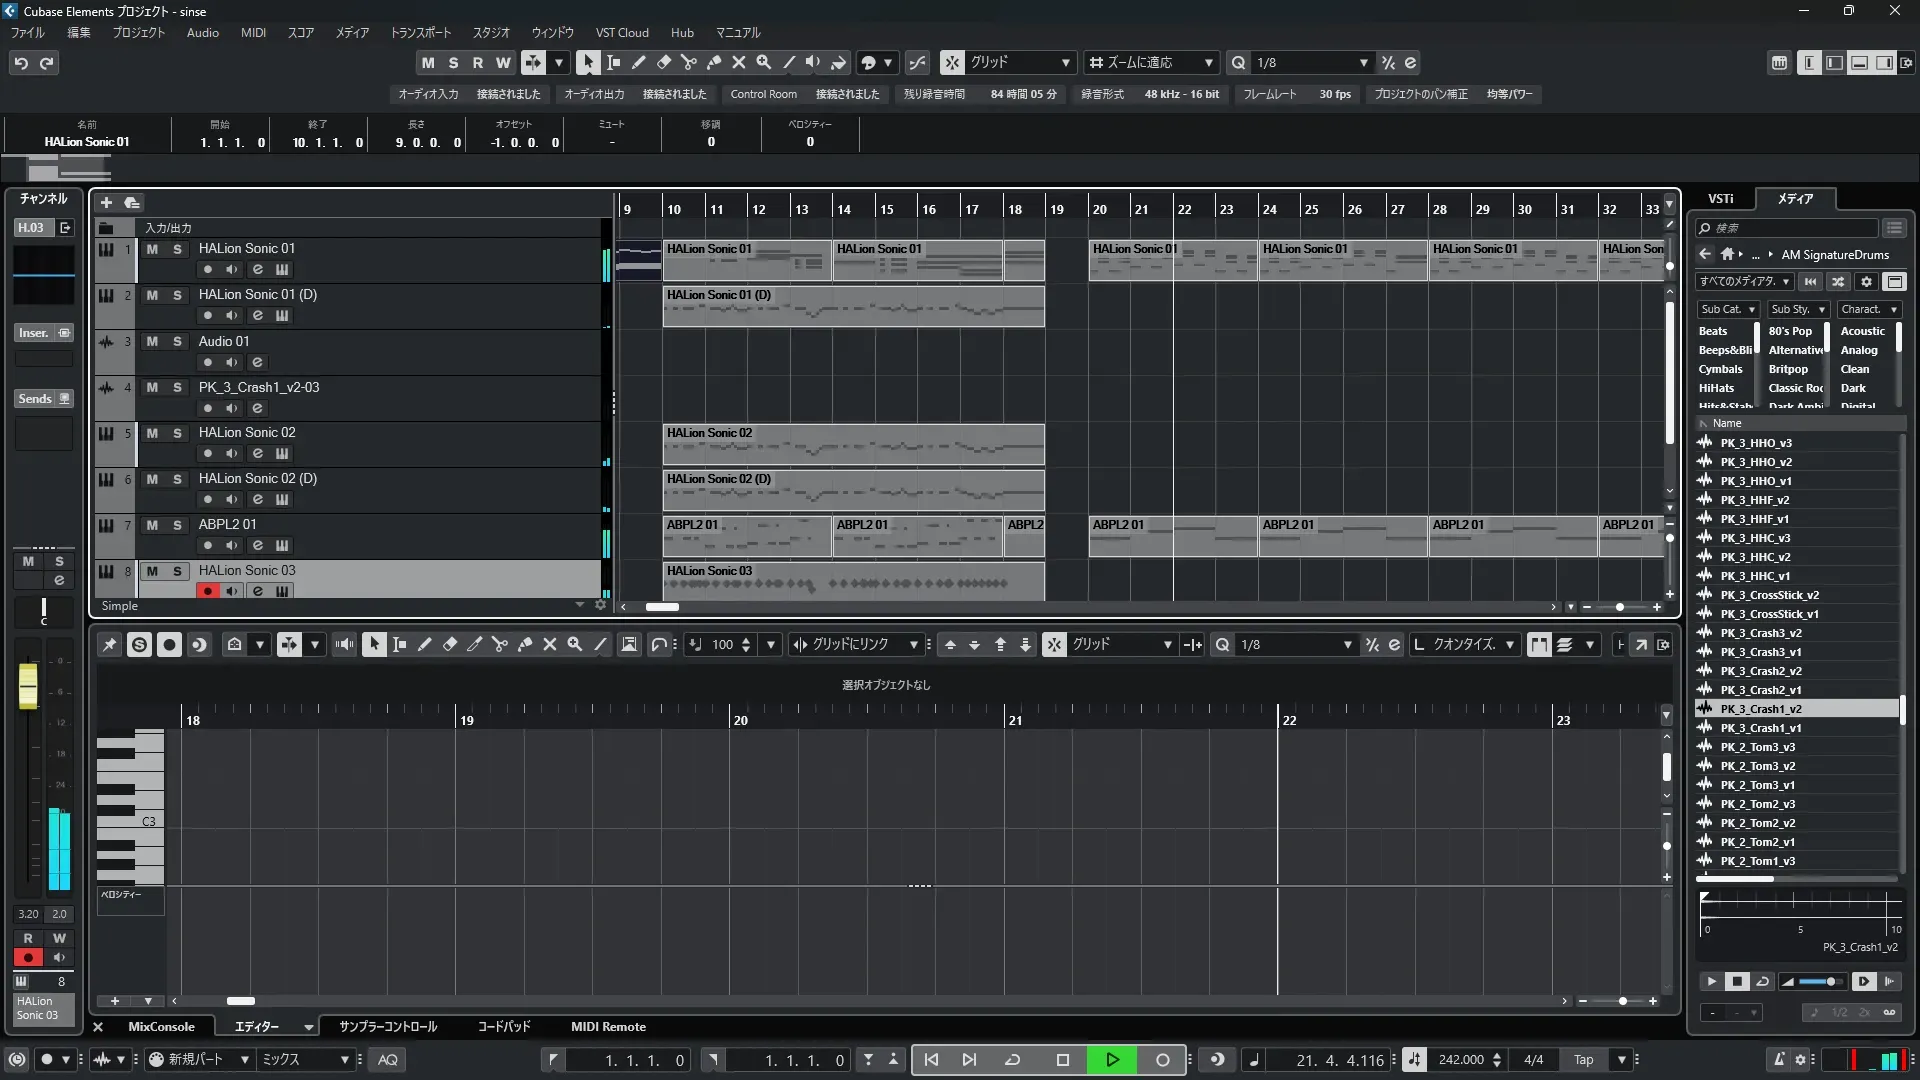Switch to the MixConsole tab
1920x1080 pixels.
[161, 1027]
